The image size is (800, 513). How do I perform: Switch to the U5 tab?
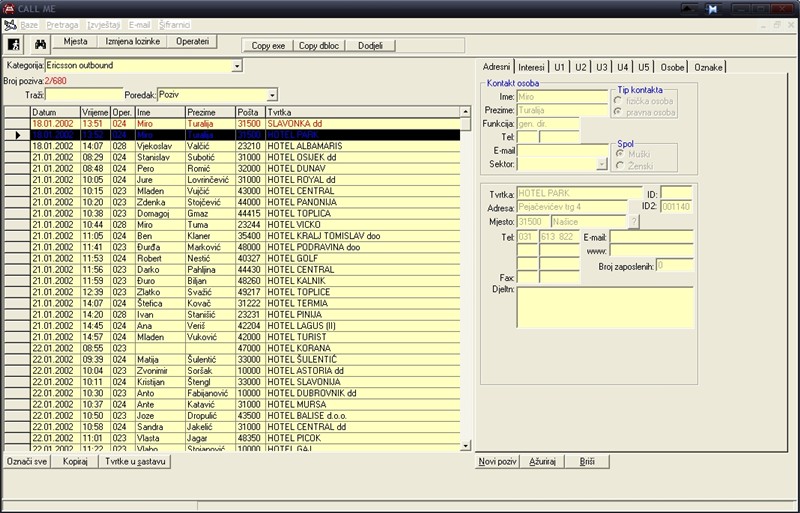[644, 67]
